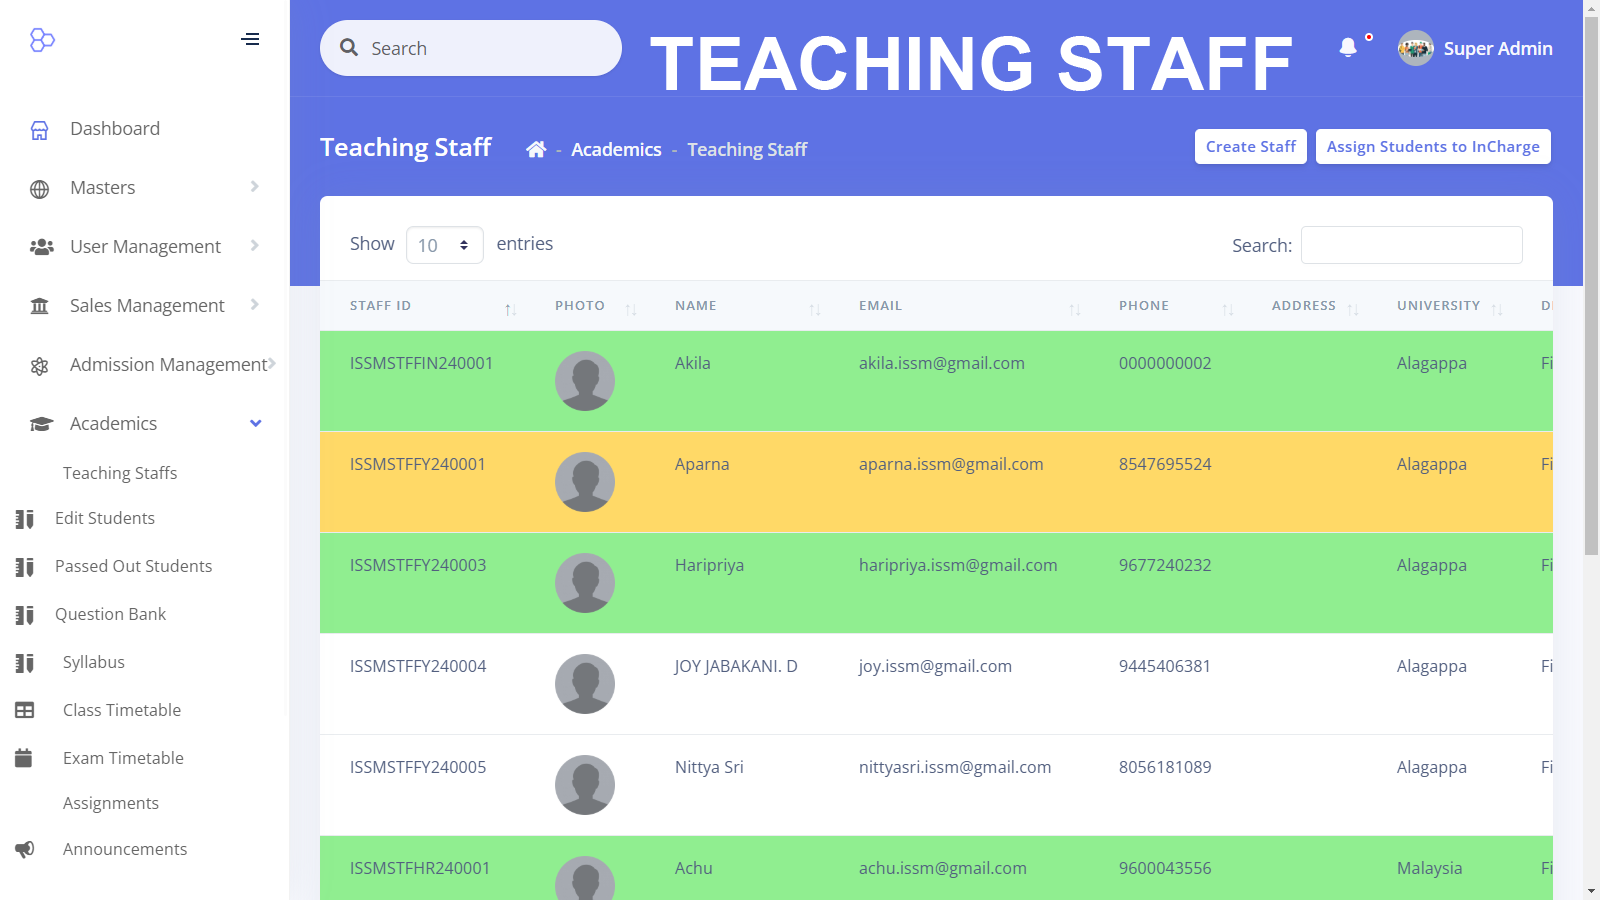
Task: Open the notifications bell icon
Action: coord(1348,47)
